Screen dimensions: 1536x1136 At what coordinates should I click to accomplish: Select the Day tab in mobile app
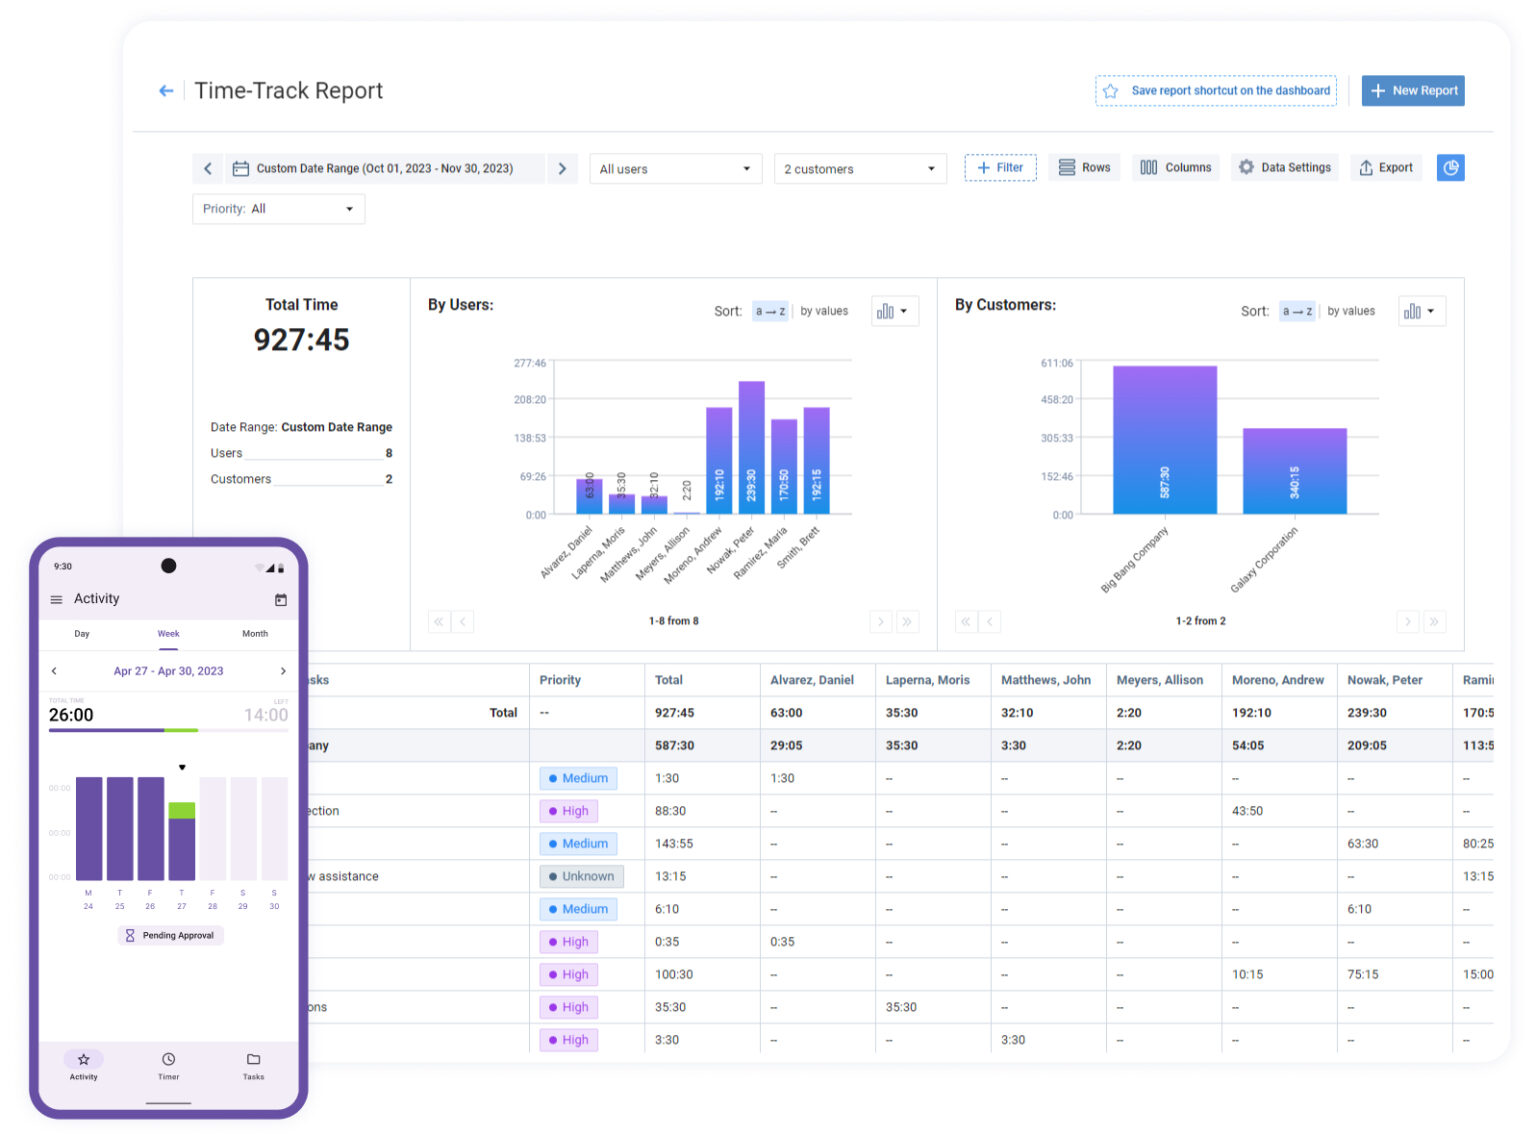coord(82,634)
